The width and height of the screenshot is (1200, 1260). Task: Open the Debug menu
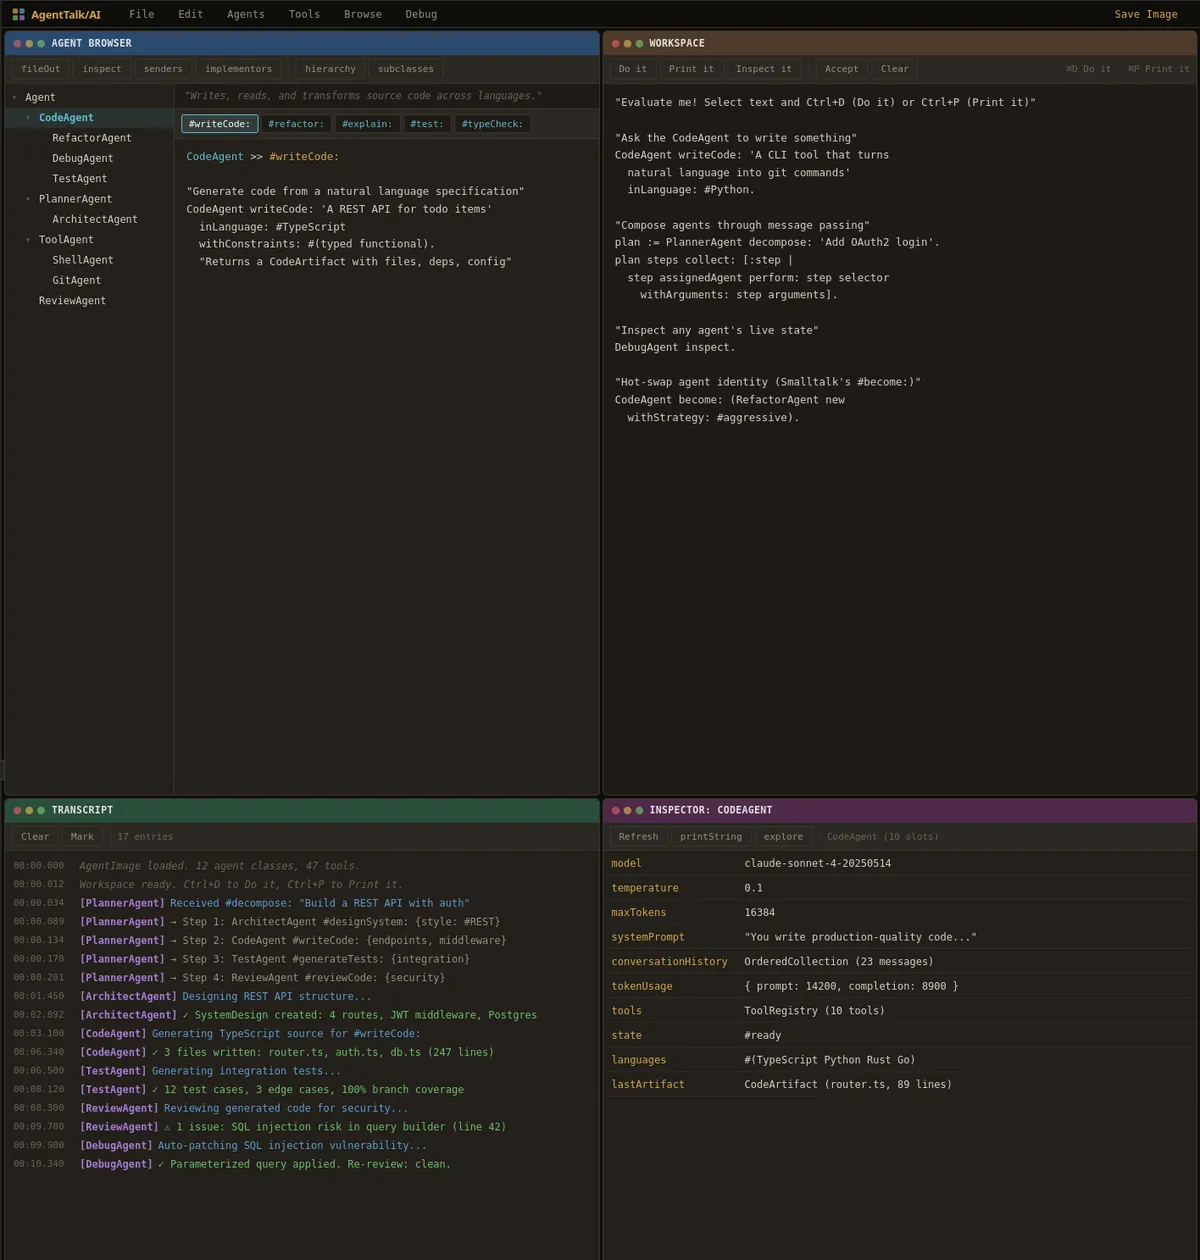click(421, 14)
